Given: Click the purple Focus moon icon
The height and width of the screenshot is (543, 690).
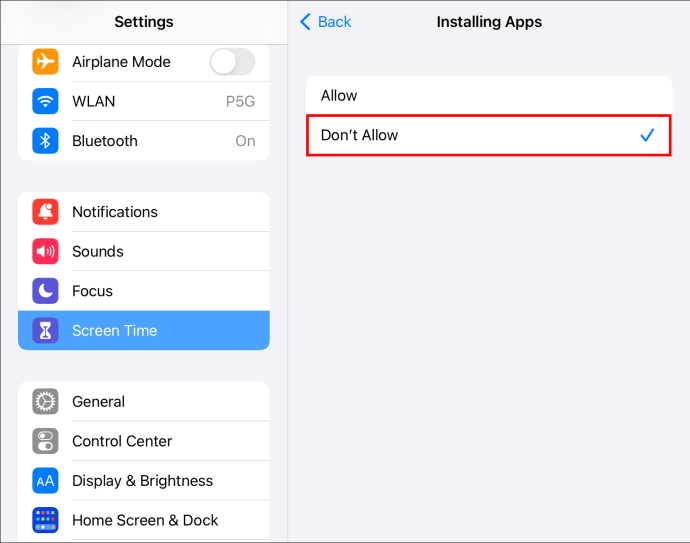Looking at the screenshot, I should (x=45, y=291).
